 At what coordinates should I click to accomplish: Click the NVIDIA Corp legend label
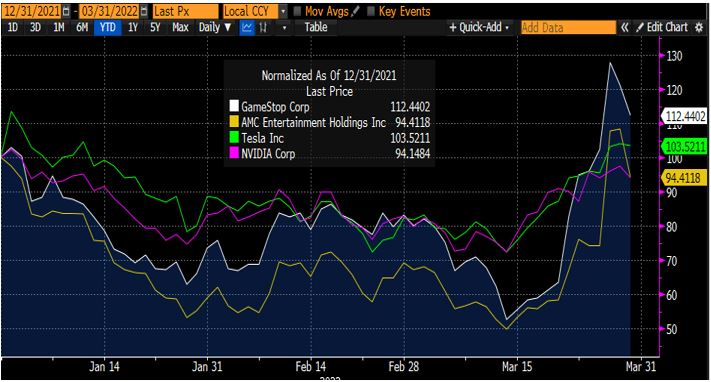[268, 153]
